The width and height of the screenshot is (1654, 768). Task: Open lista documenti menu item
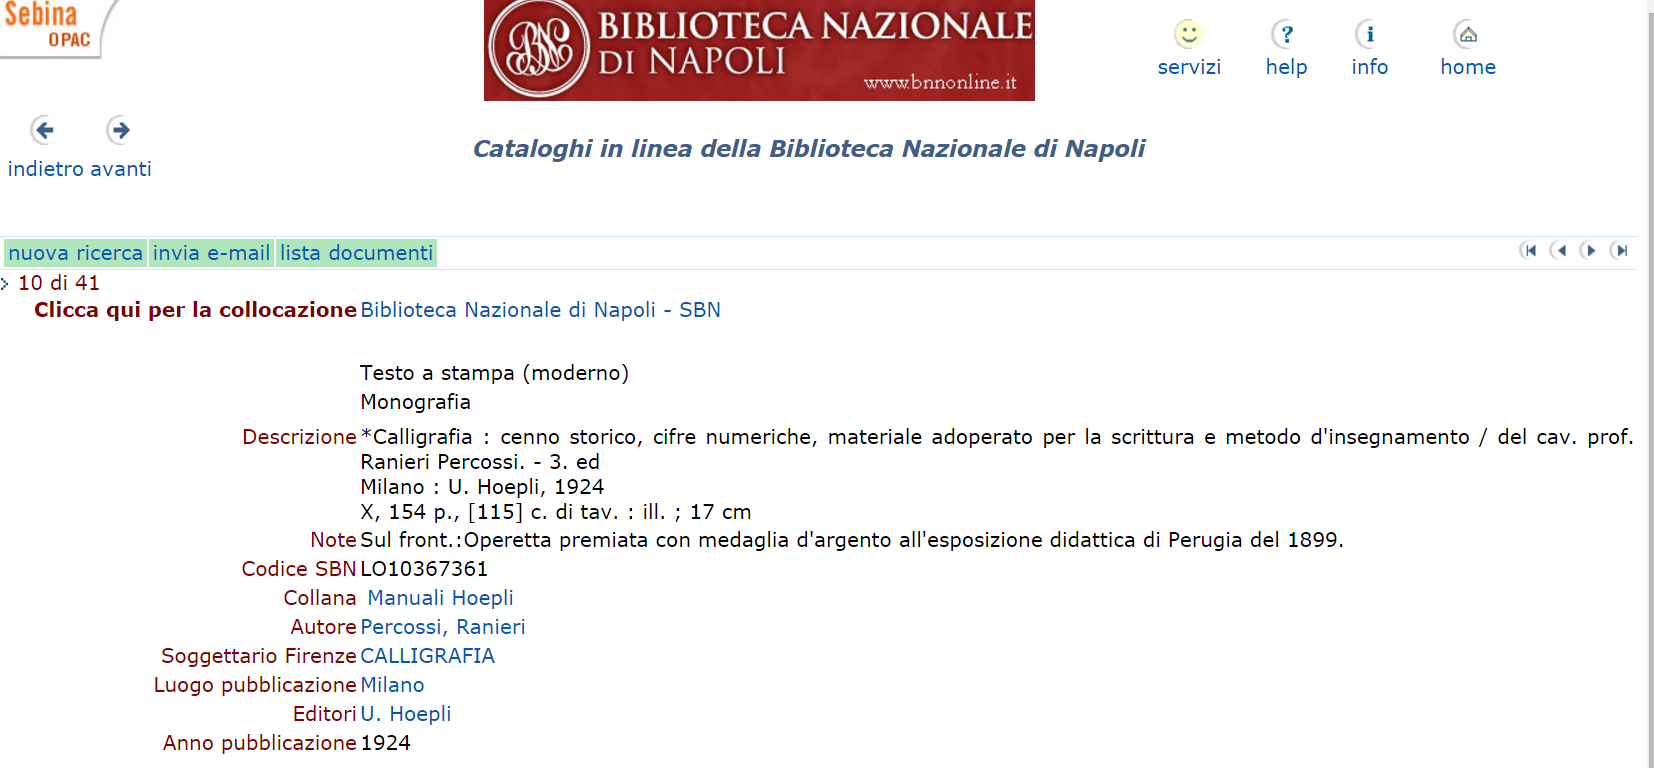tap(356, 253)
